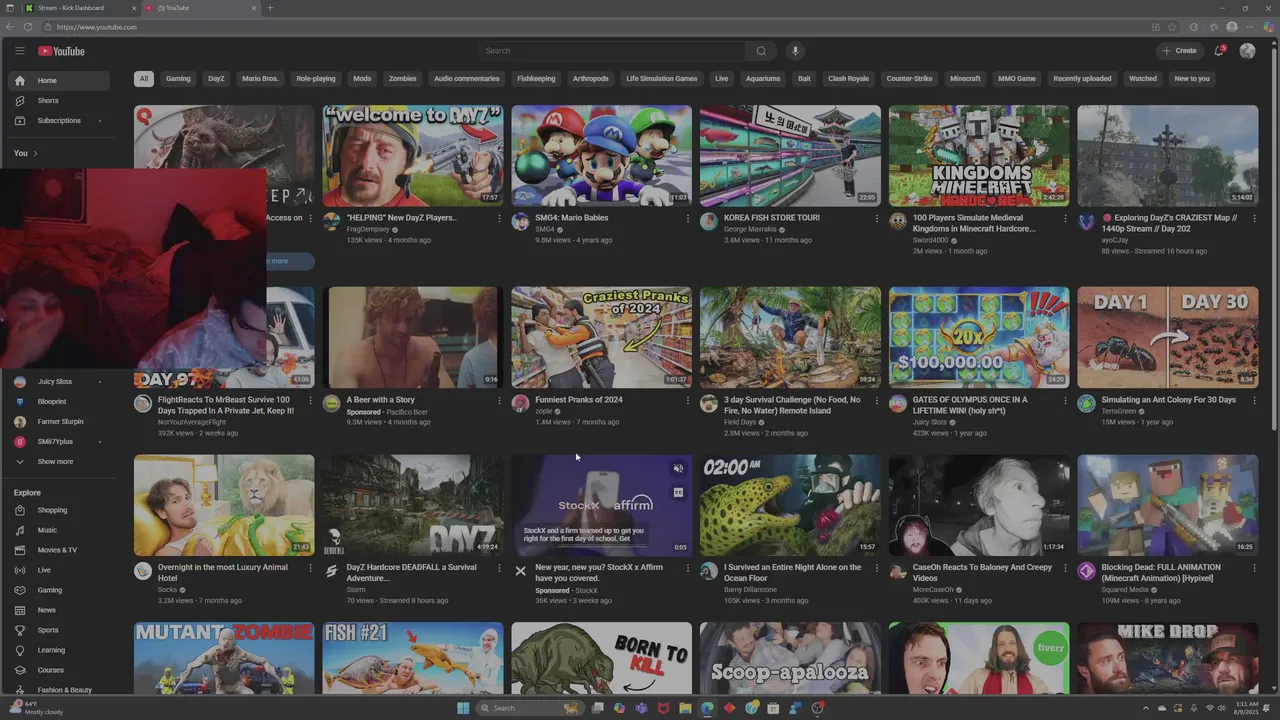
Task: Click the search magnifier button
Action: pos(761,51)
